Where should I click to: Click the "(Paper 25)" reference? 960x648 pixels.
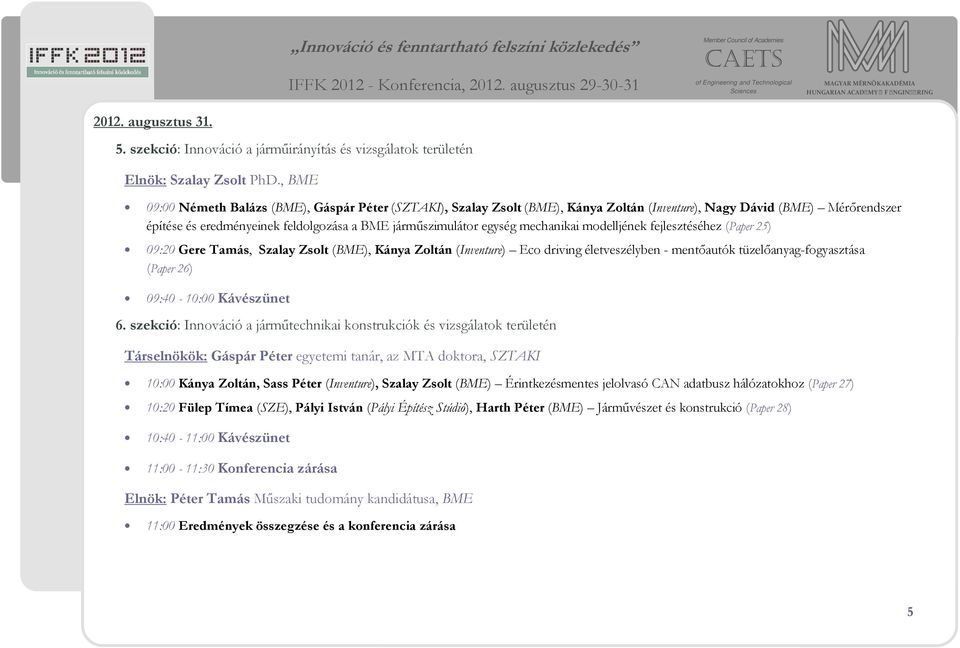click(x=748, y=227)
